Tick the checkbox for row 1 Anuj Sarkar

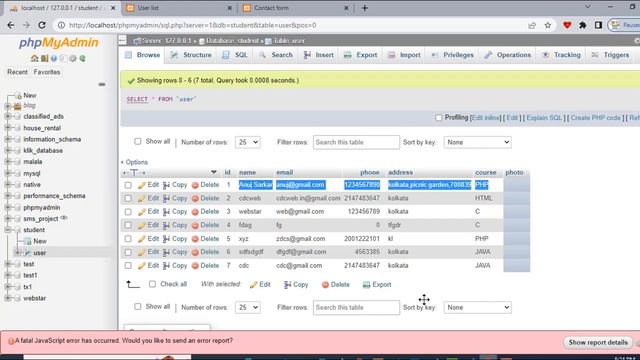click(x=128, y=185)
